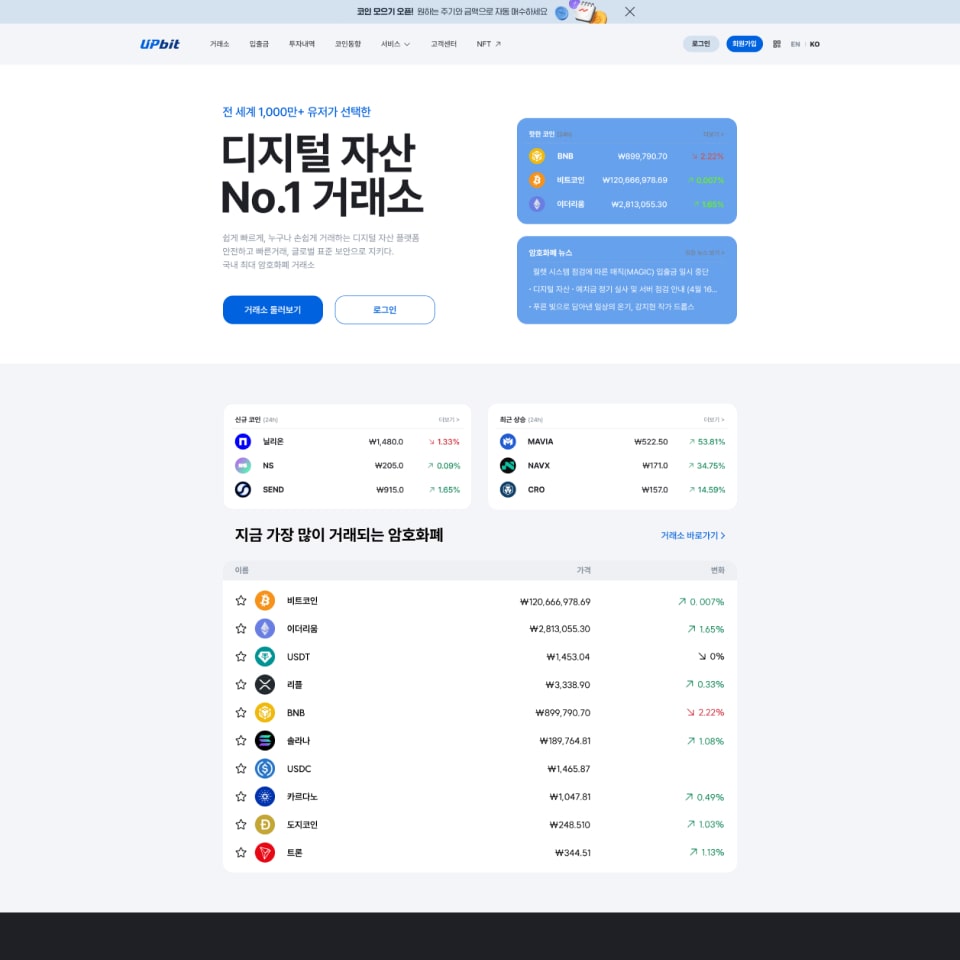Click the Tron icon

(x=265, y=852)
